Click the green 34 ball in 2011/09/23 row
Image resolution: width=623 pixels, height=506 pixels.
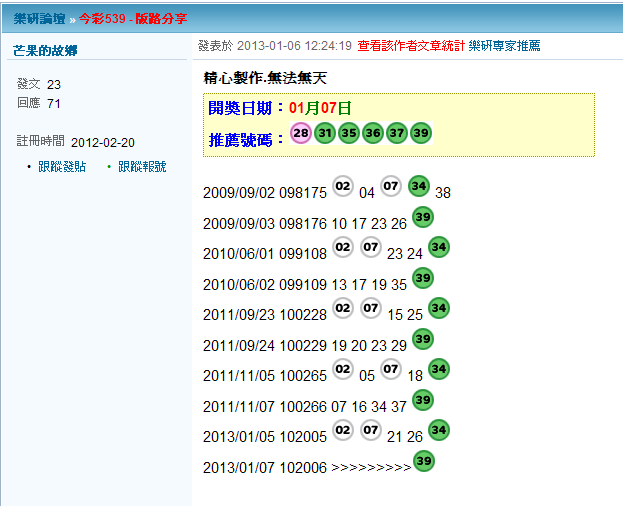[438, 308]
